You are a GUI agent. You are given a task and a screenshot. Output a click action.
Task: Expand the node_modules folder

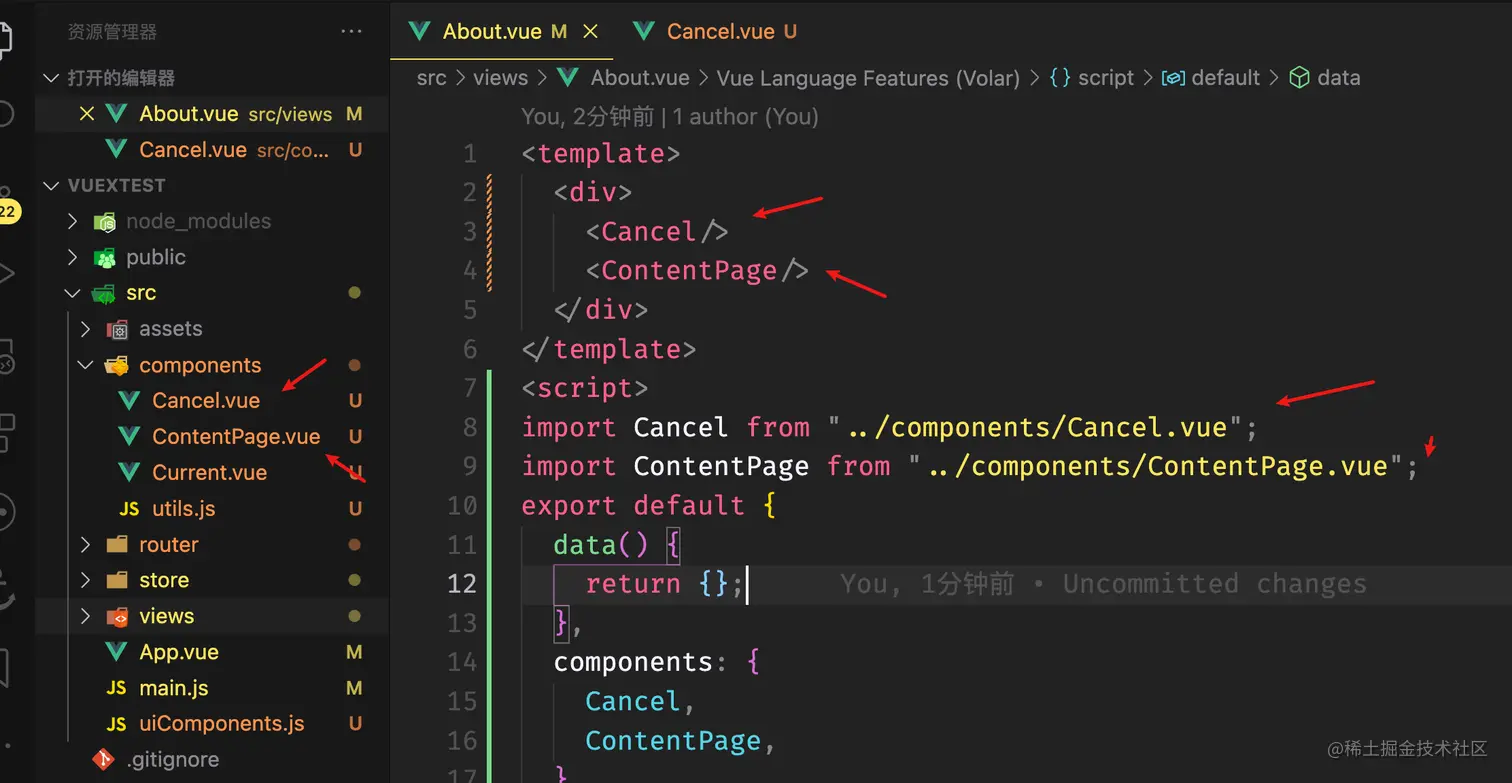pos(72,221)
